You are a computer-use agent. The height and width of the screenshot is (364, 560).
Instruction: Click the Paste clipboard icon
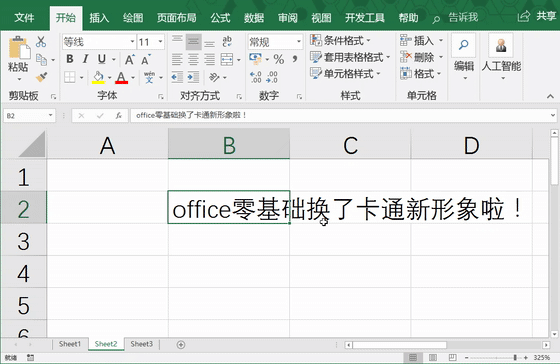coord(19,48)
